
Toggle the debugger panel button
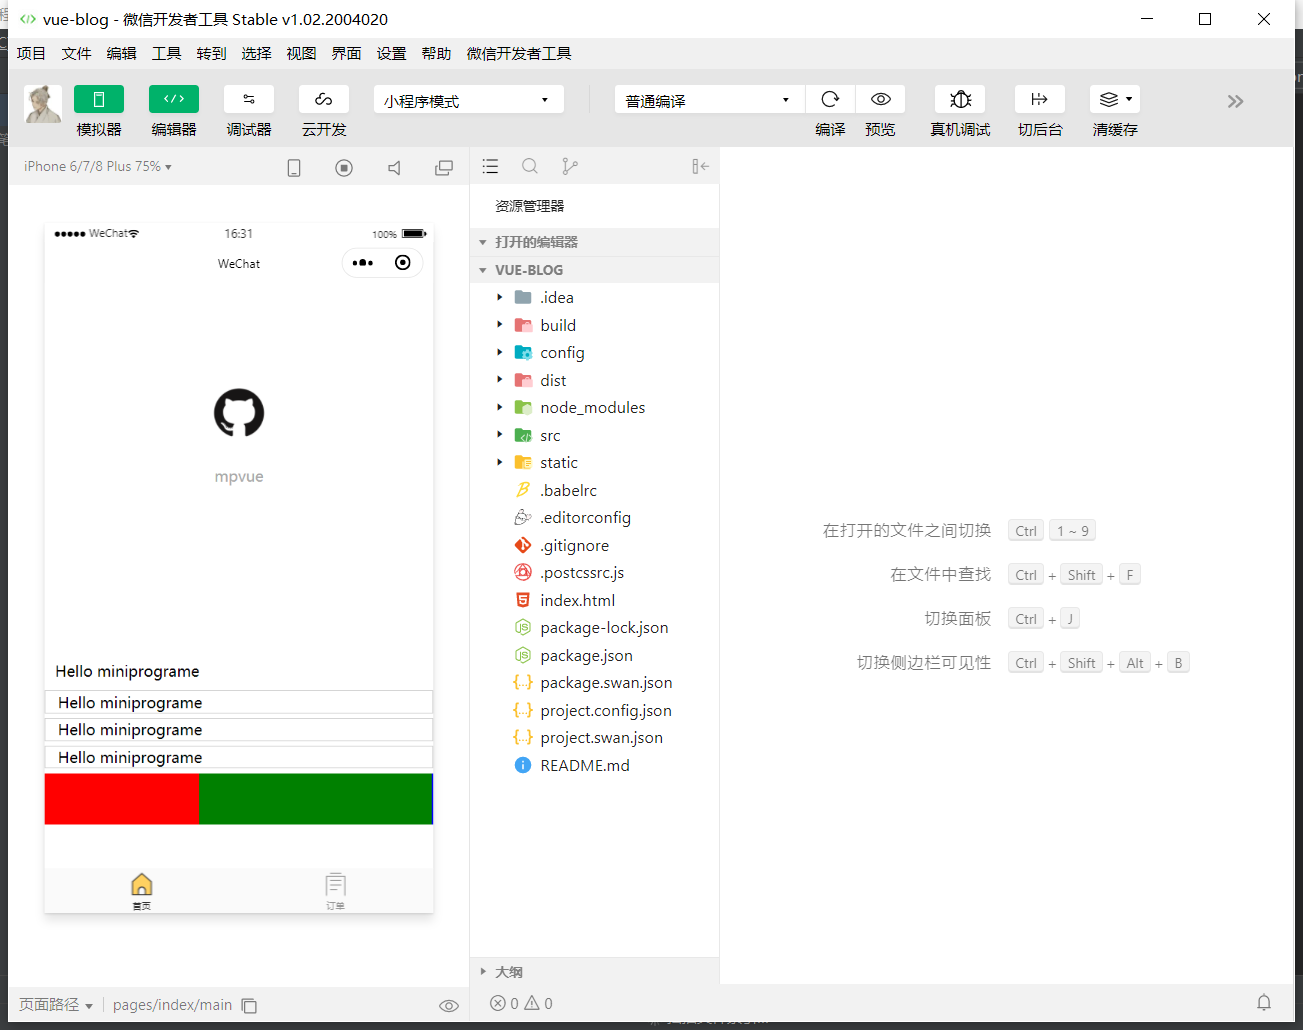[x=248, y=99]
